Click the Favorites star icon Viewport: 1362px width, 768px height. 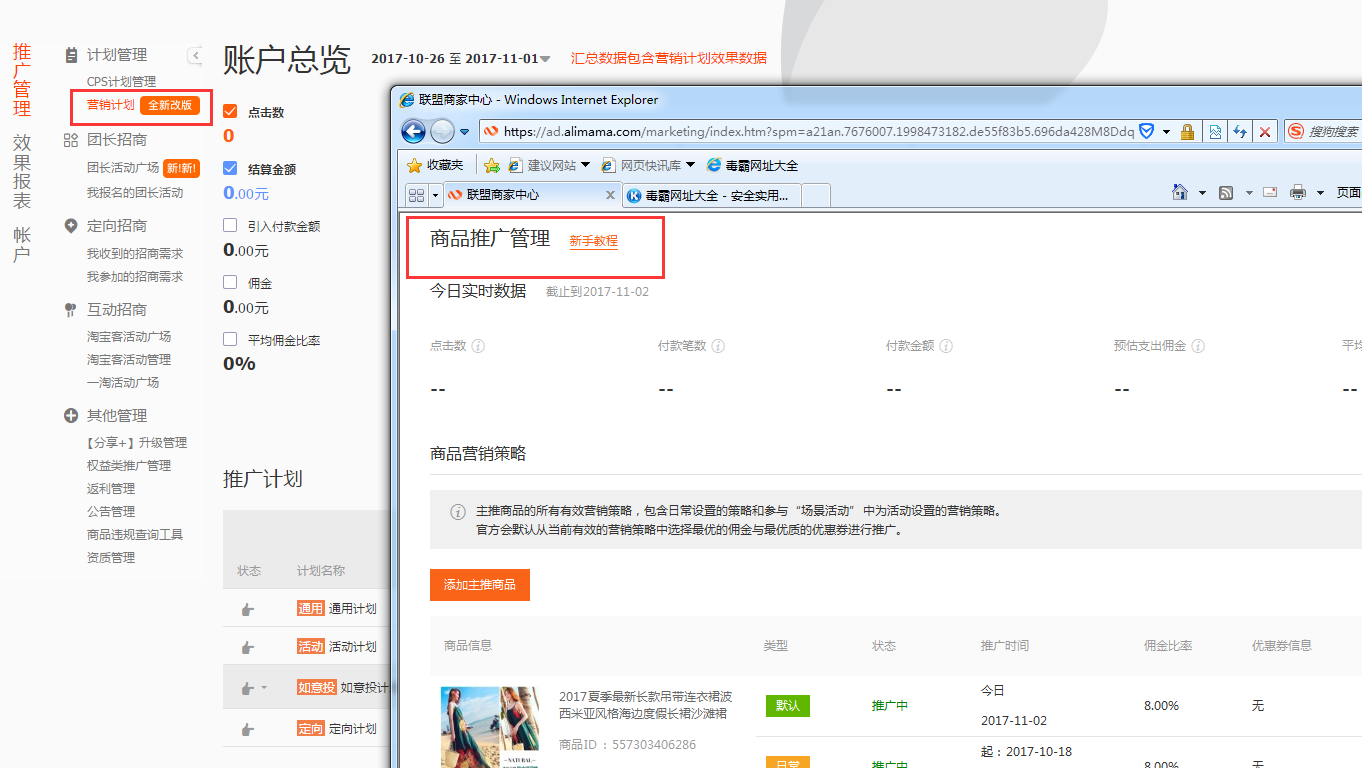(x=414, y=165)
